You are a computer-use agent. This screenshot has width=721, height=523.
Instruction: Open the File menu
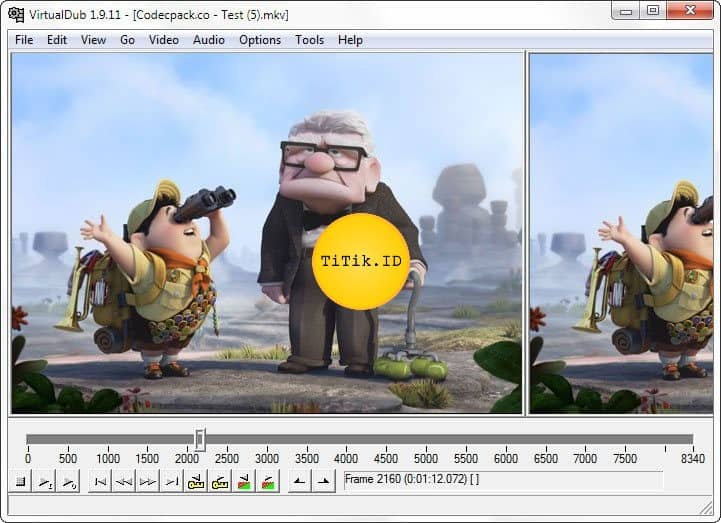24,40
